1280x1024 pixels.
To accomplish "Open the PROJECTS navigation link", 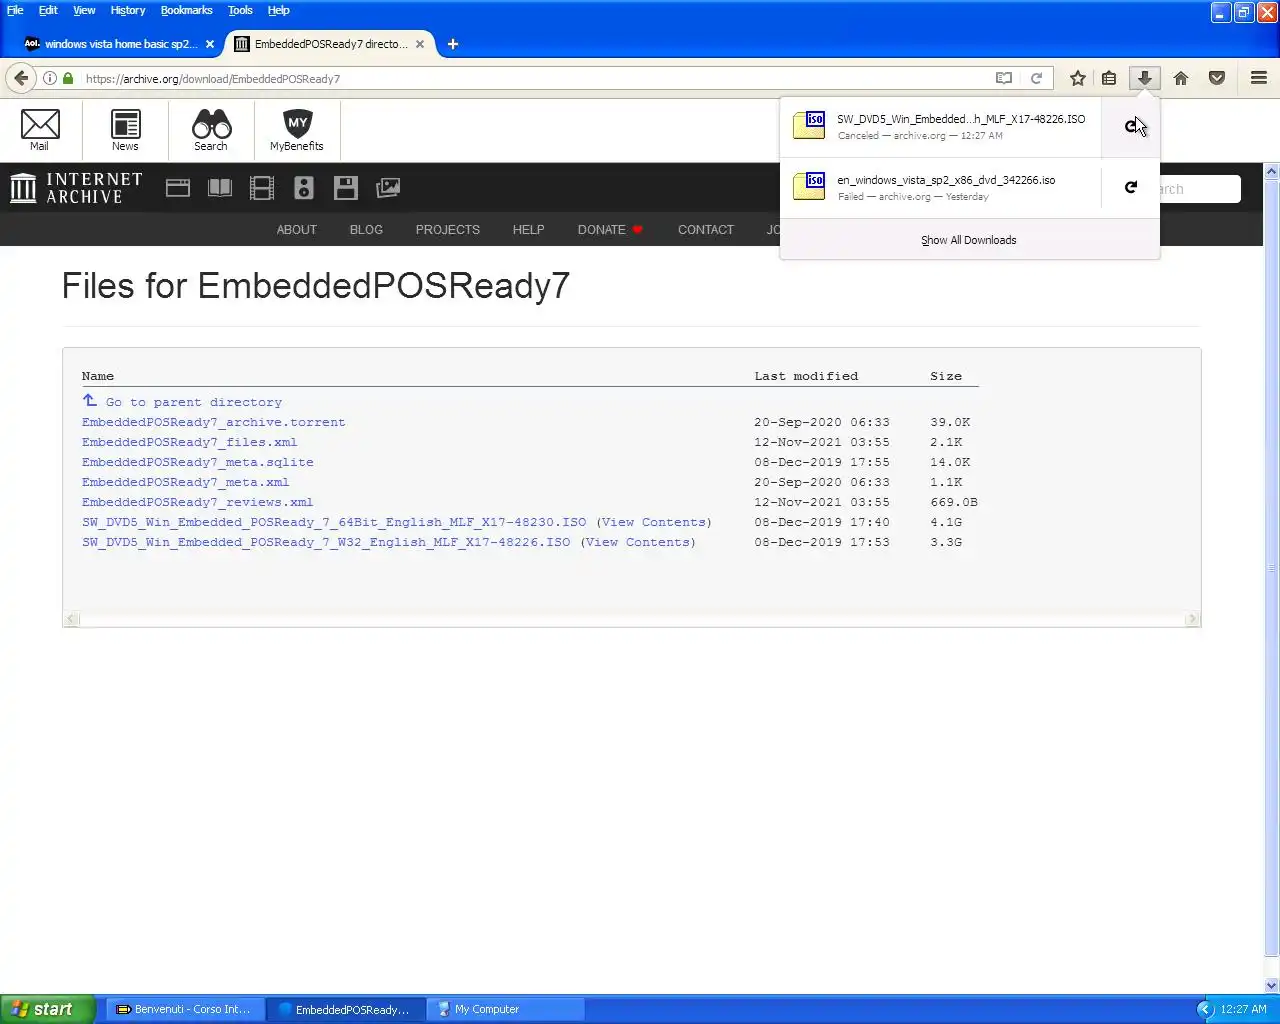I will [448, 229].
